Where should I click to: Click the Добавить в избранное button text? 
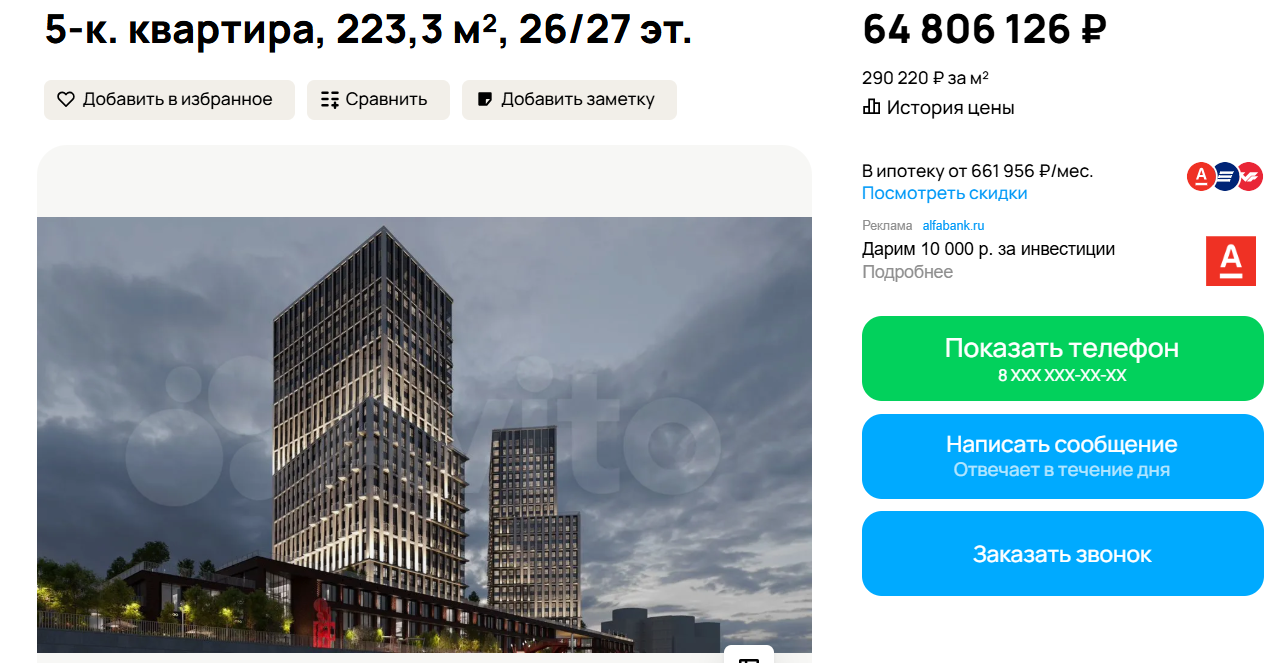[178, 100]
